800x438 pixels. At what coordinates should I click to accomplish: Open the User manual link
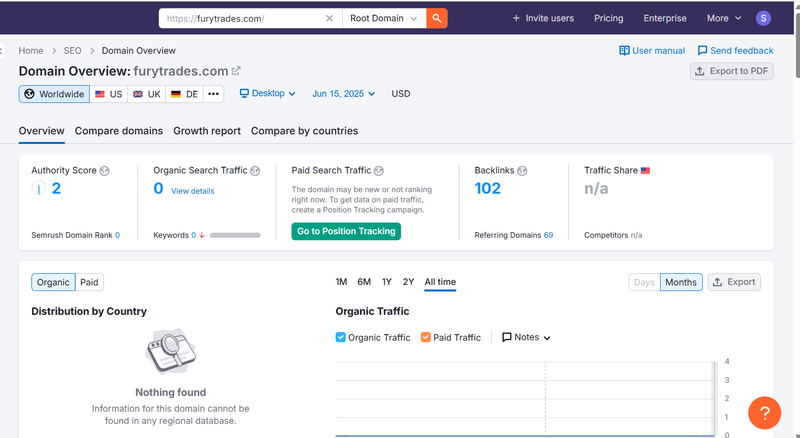[x=652, y=51]
